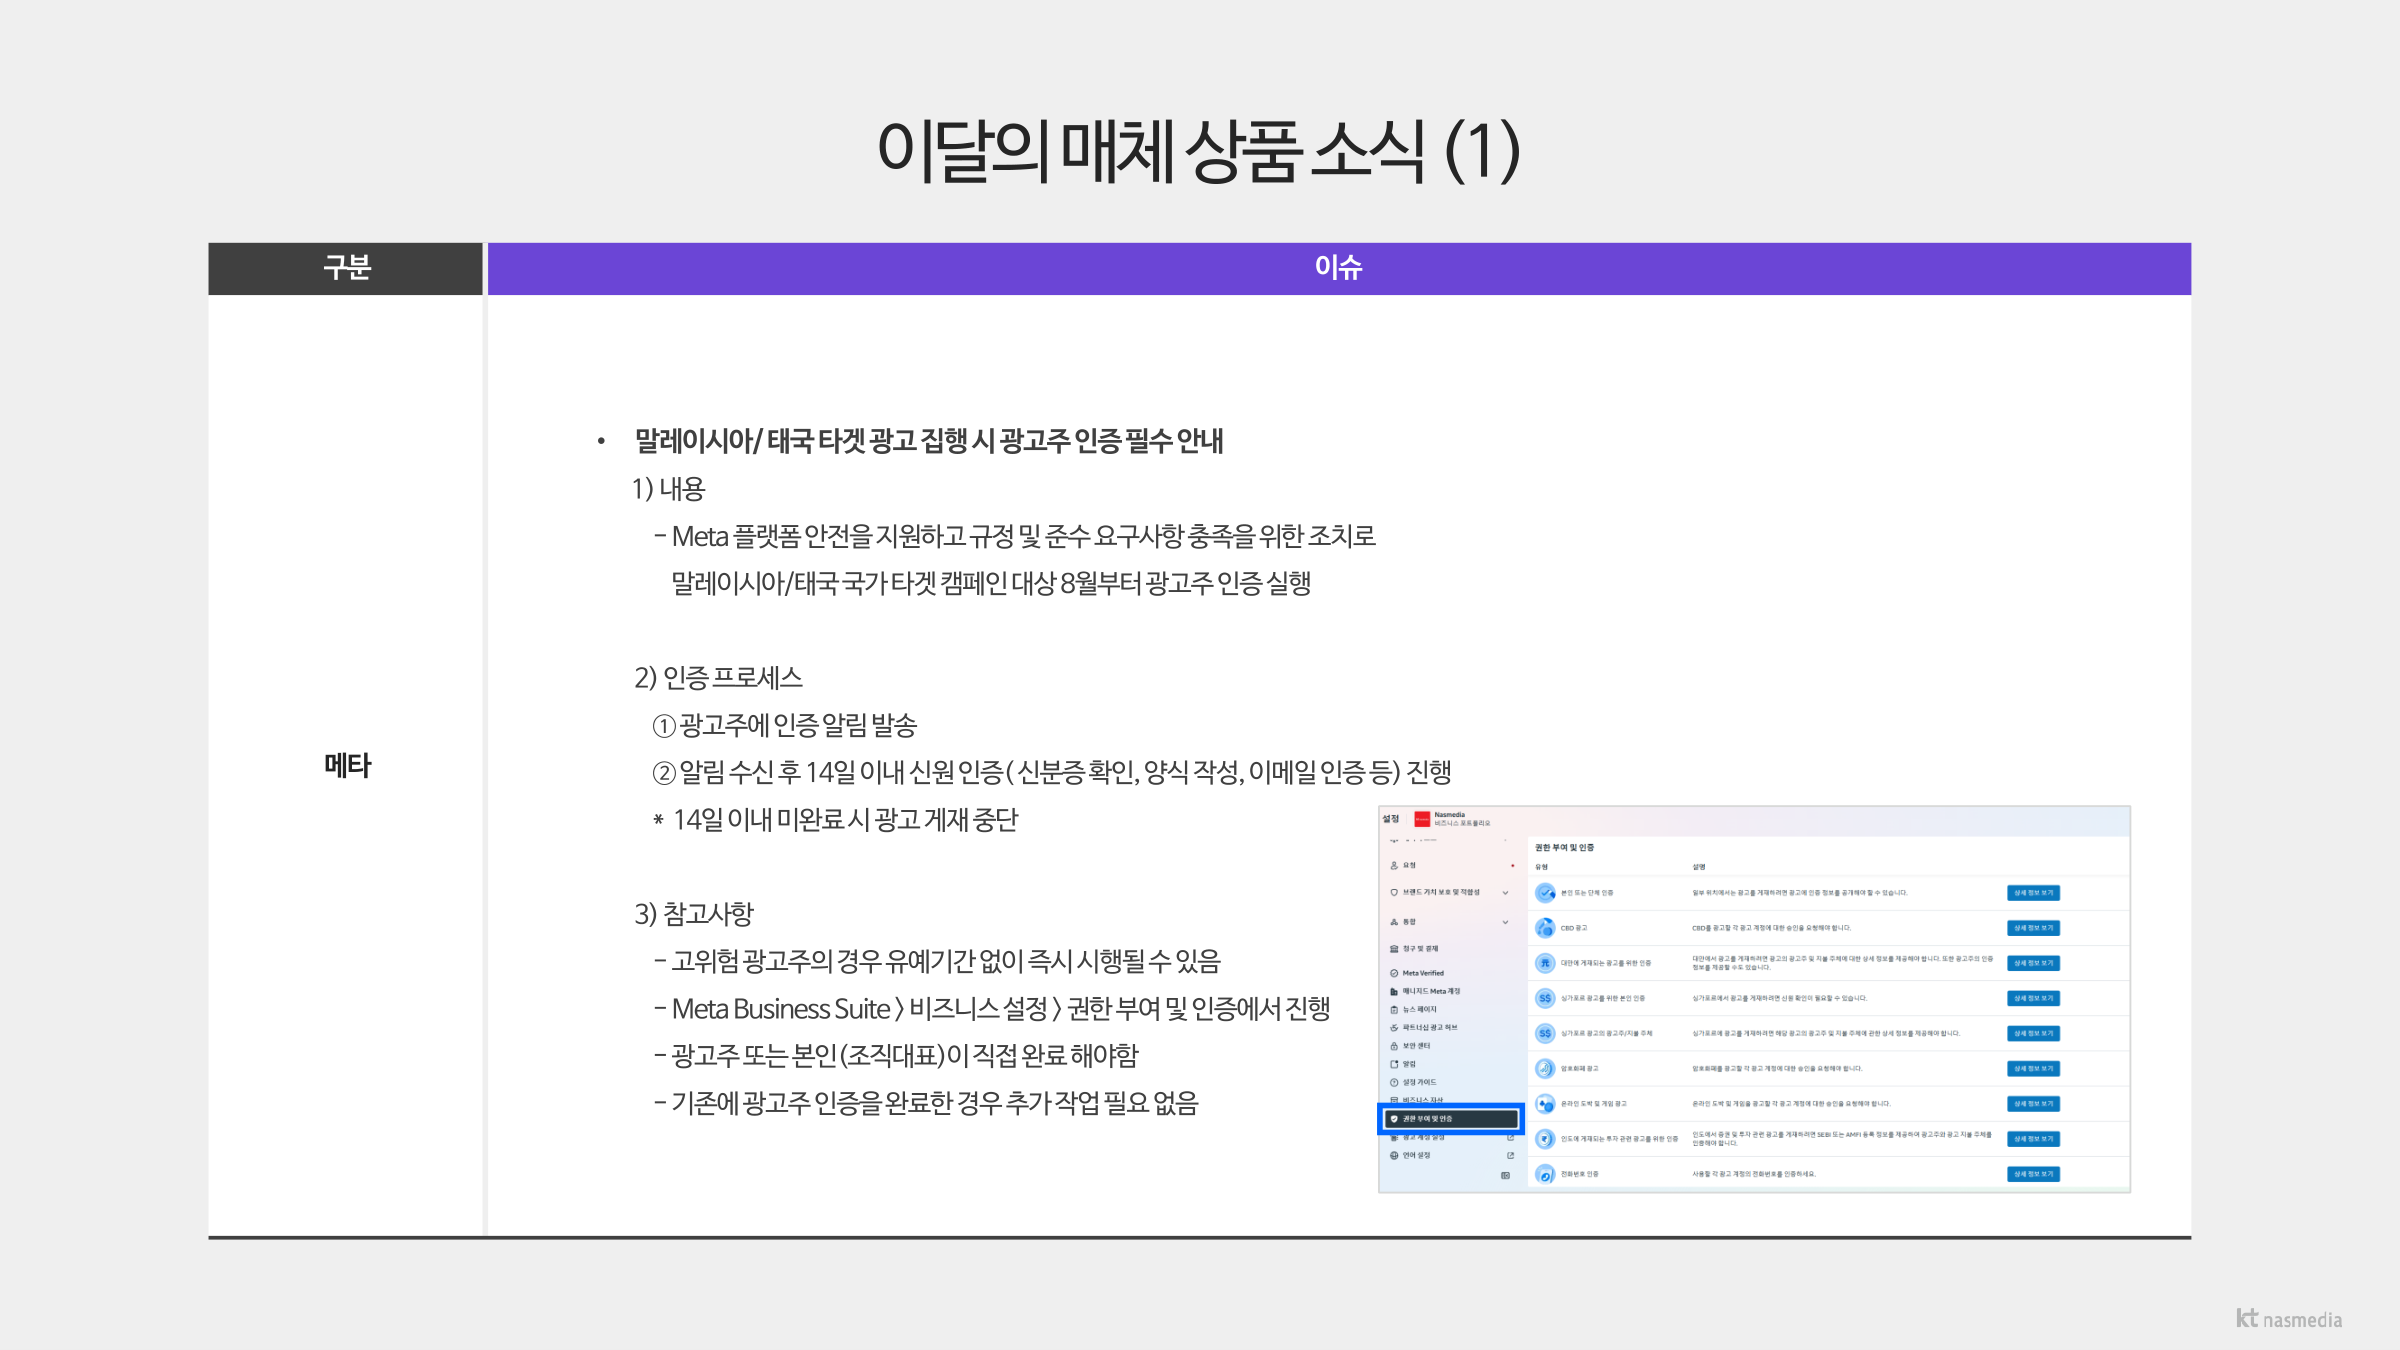Click the 전화번호 인증 row icon
Screen dimensions: 2400x1350
pos(1545,1174)
